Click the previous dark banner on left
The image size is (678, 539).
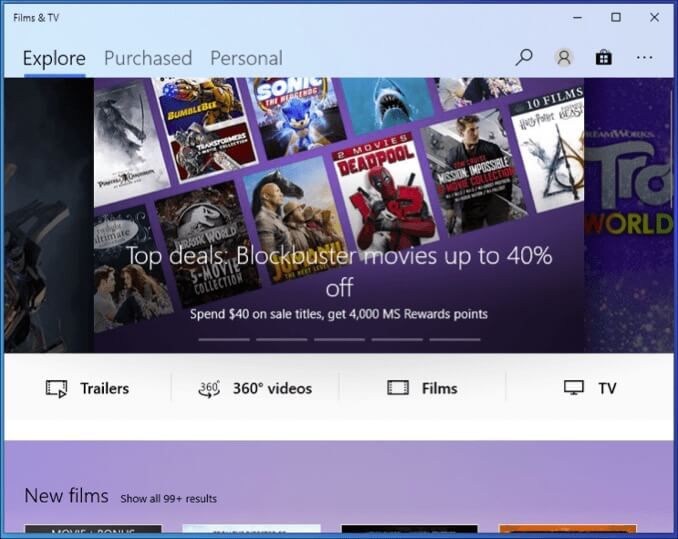[x=49, y=215]
